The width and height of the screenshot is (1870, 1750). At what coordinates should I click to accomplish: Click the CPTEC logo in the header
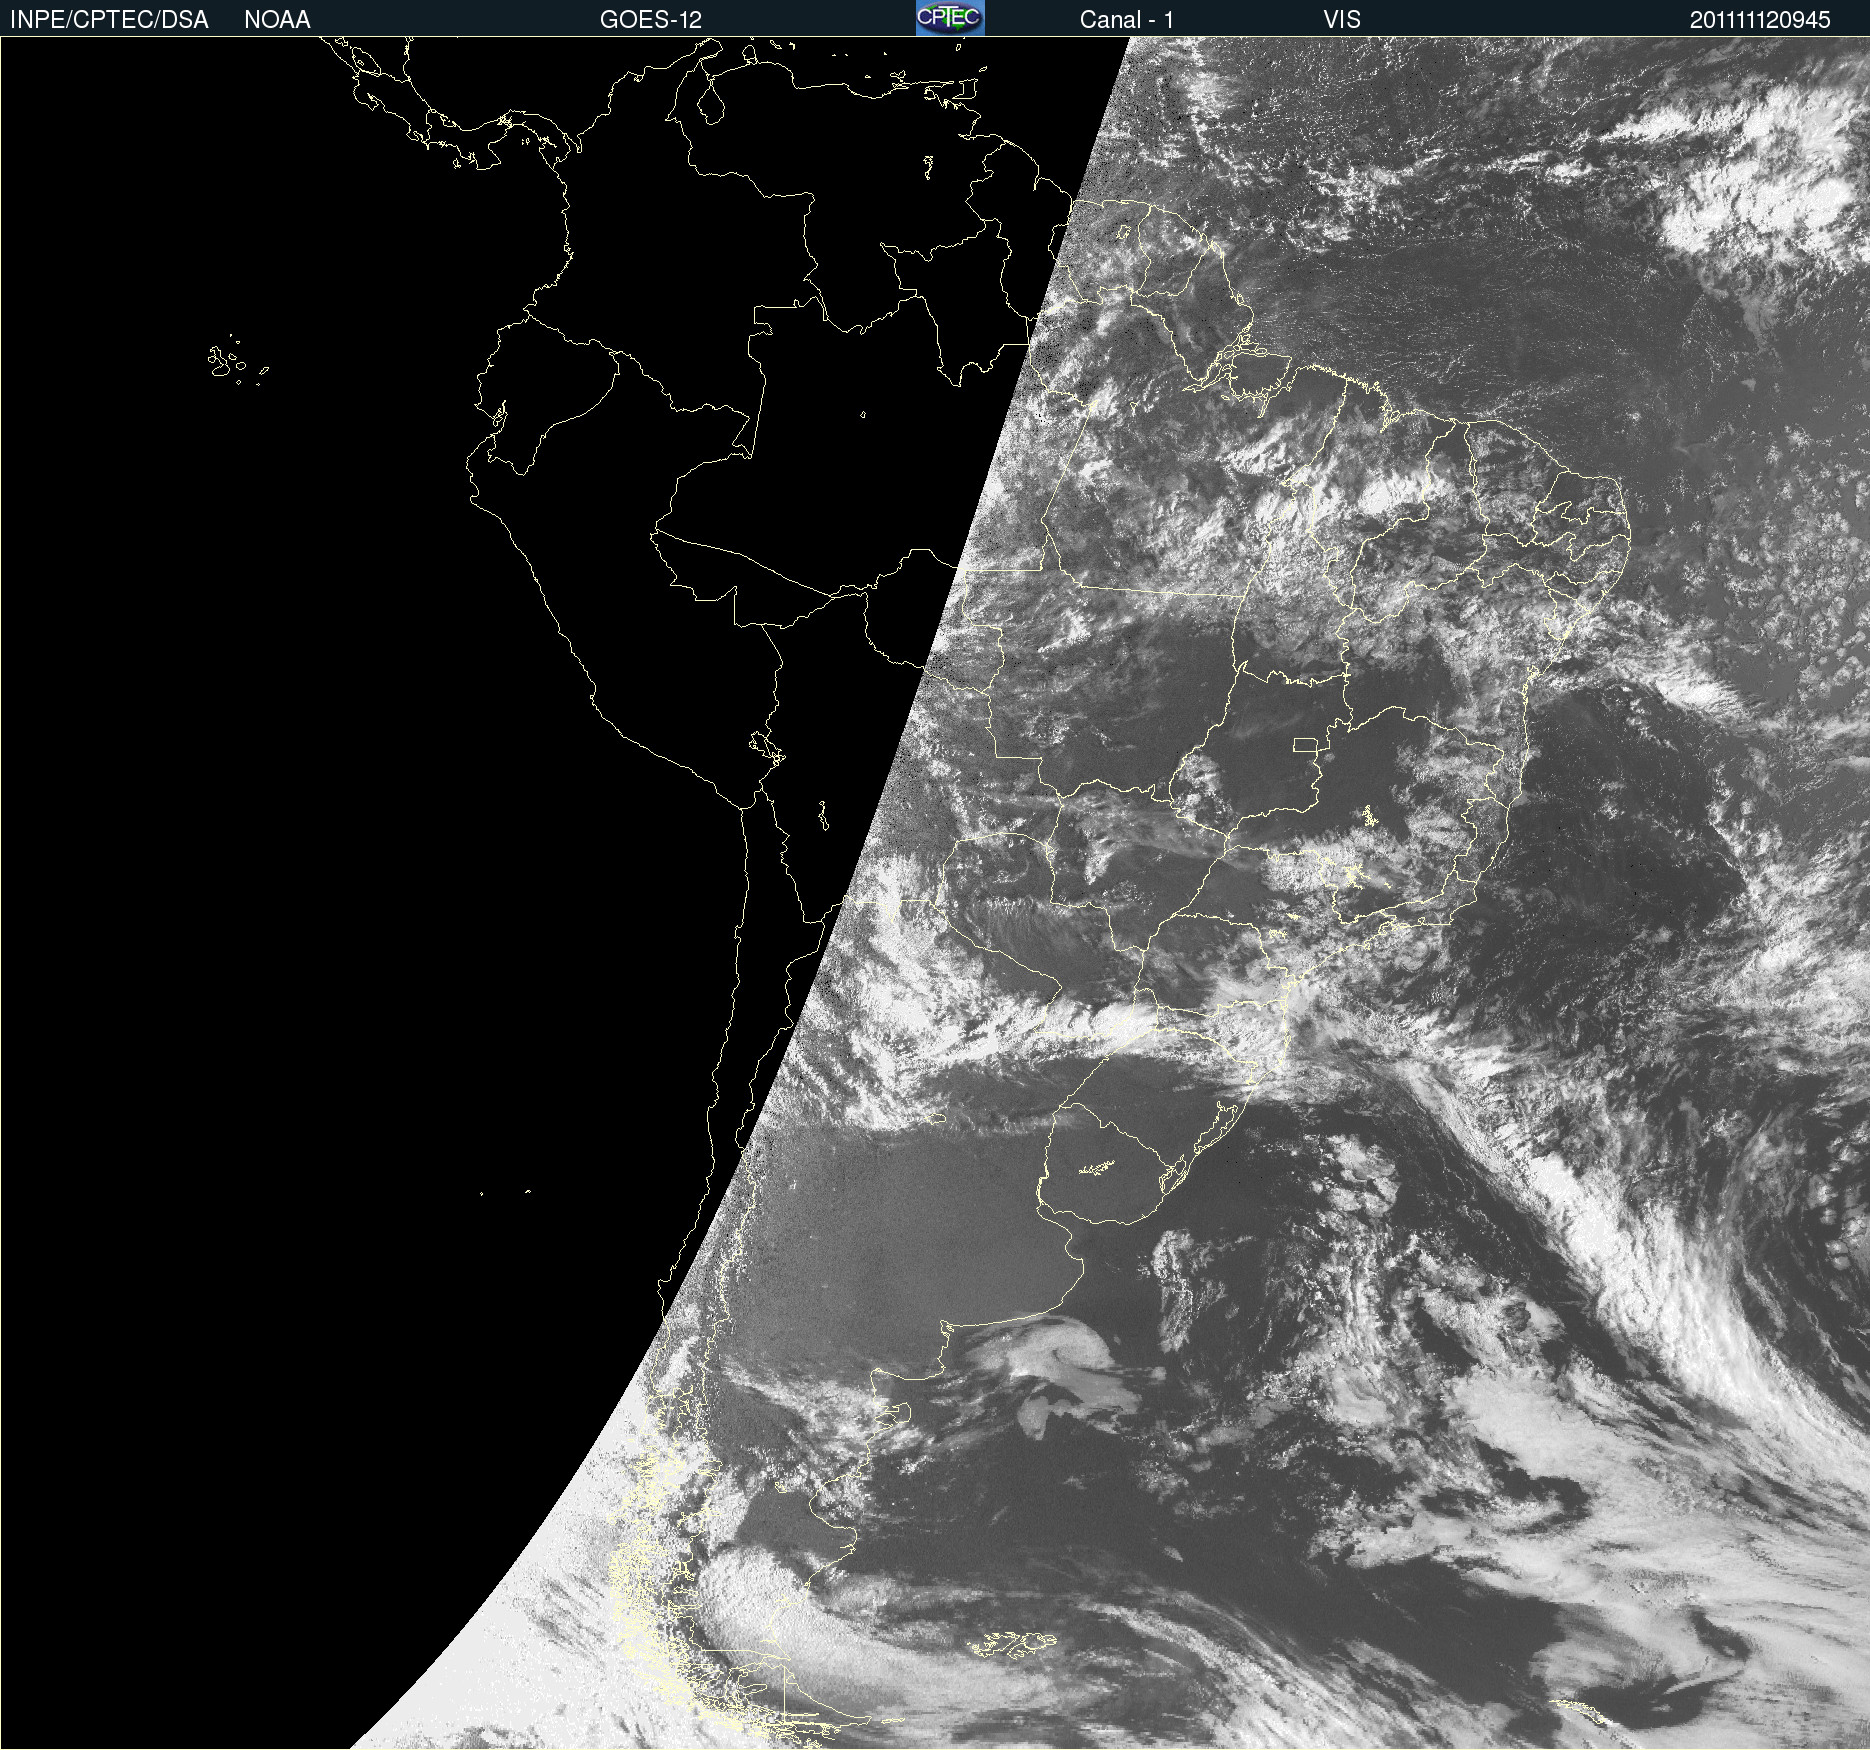[x=950, y=18]
